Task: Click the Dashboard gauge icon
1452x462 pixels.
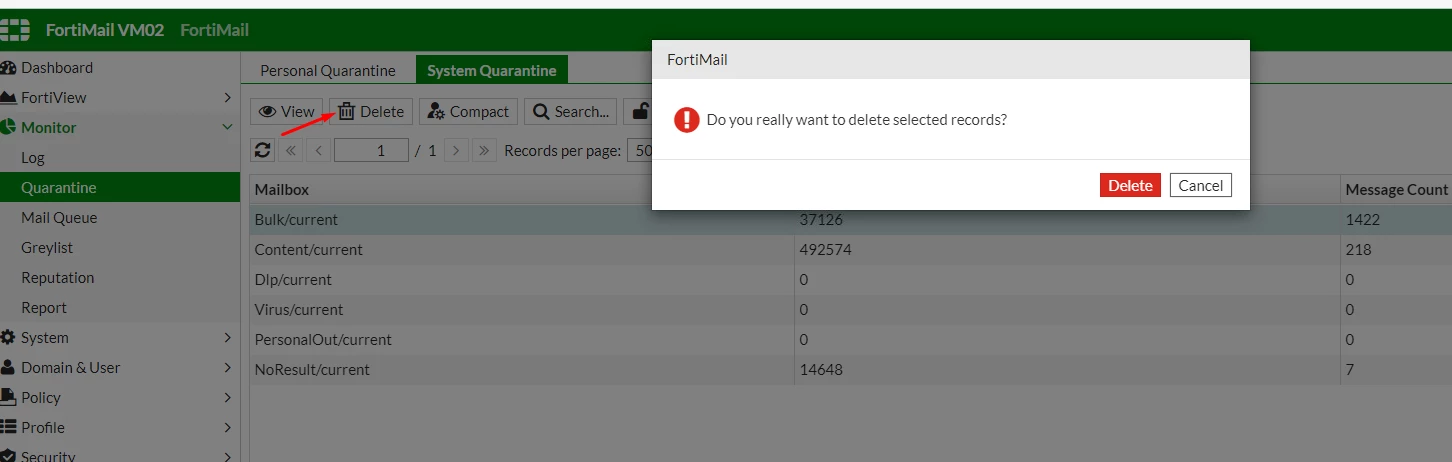Action: (x=8, y=68)
